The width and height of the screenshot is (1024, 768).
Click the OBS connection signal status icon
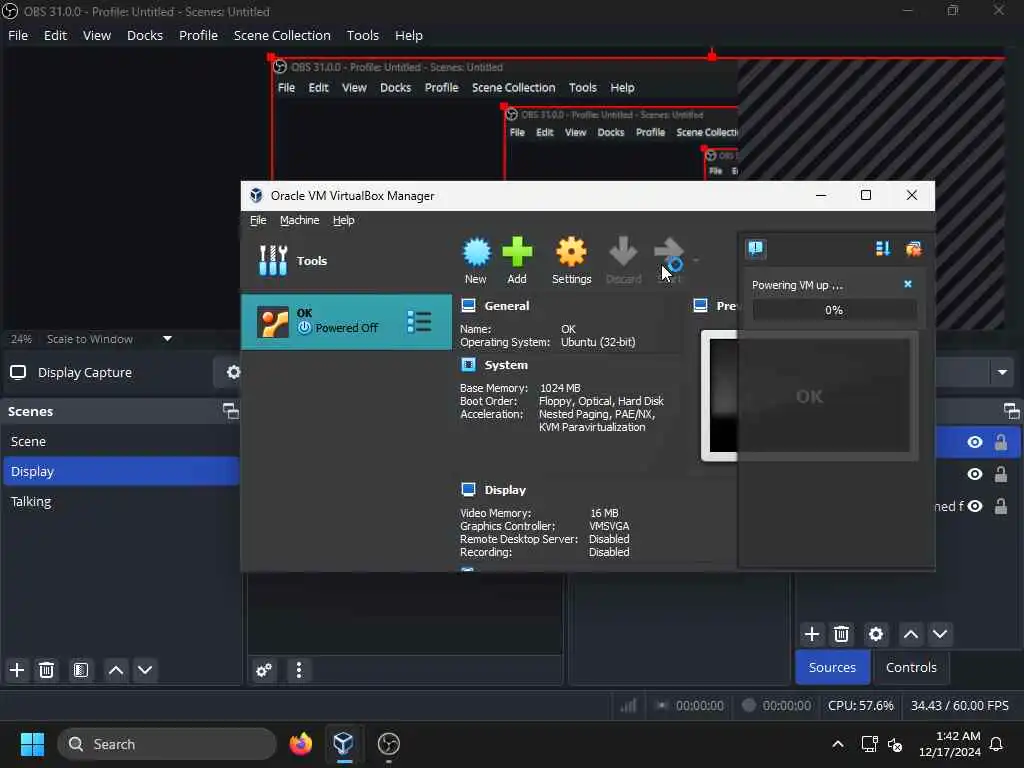tap(628, 705)
